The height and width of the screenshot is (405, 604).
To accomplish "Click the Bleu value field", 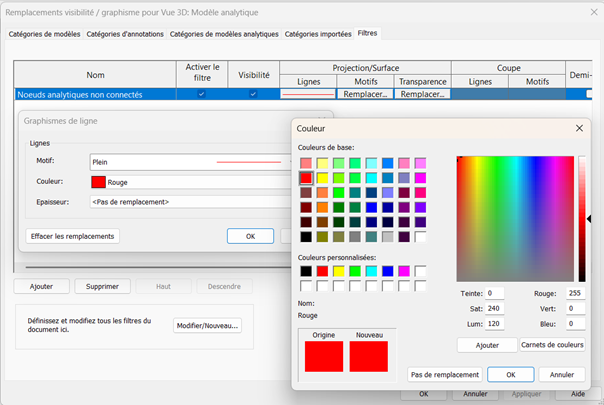I will [575, 324].
